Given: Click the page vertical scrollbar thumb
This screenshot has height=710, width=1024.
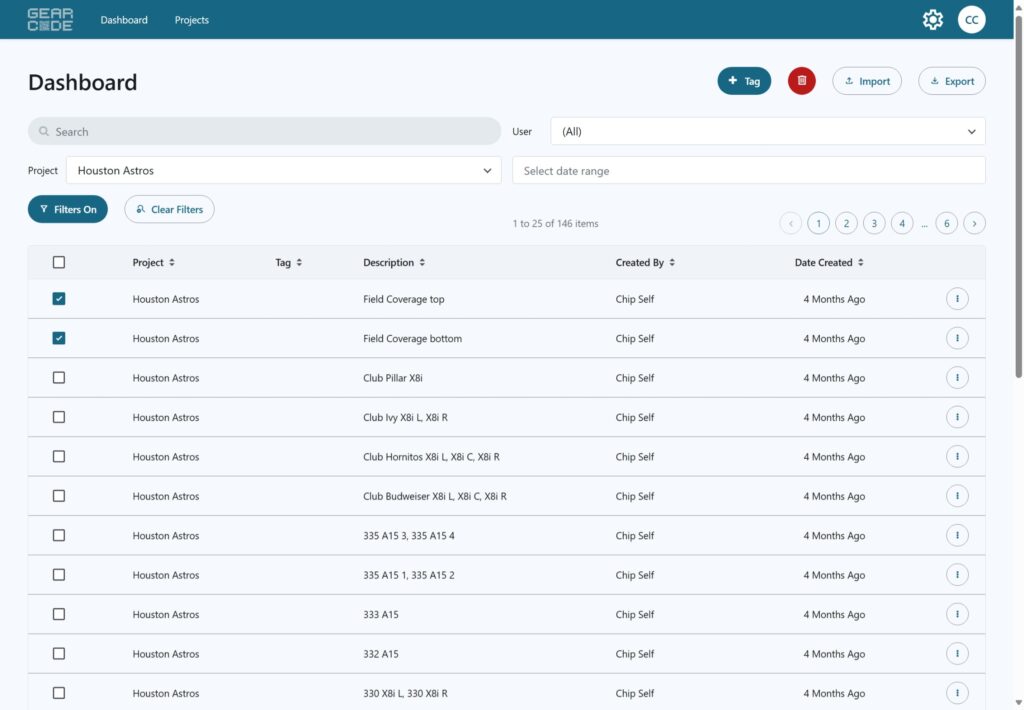Looking at the screenshot, I should tap(1018, 196).
